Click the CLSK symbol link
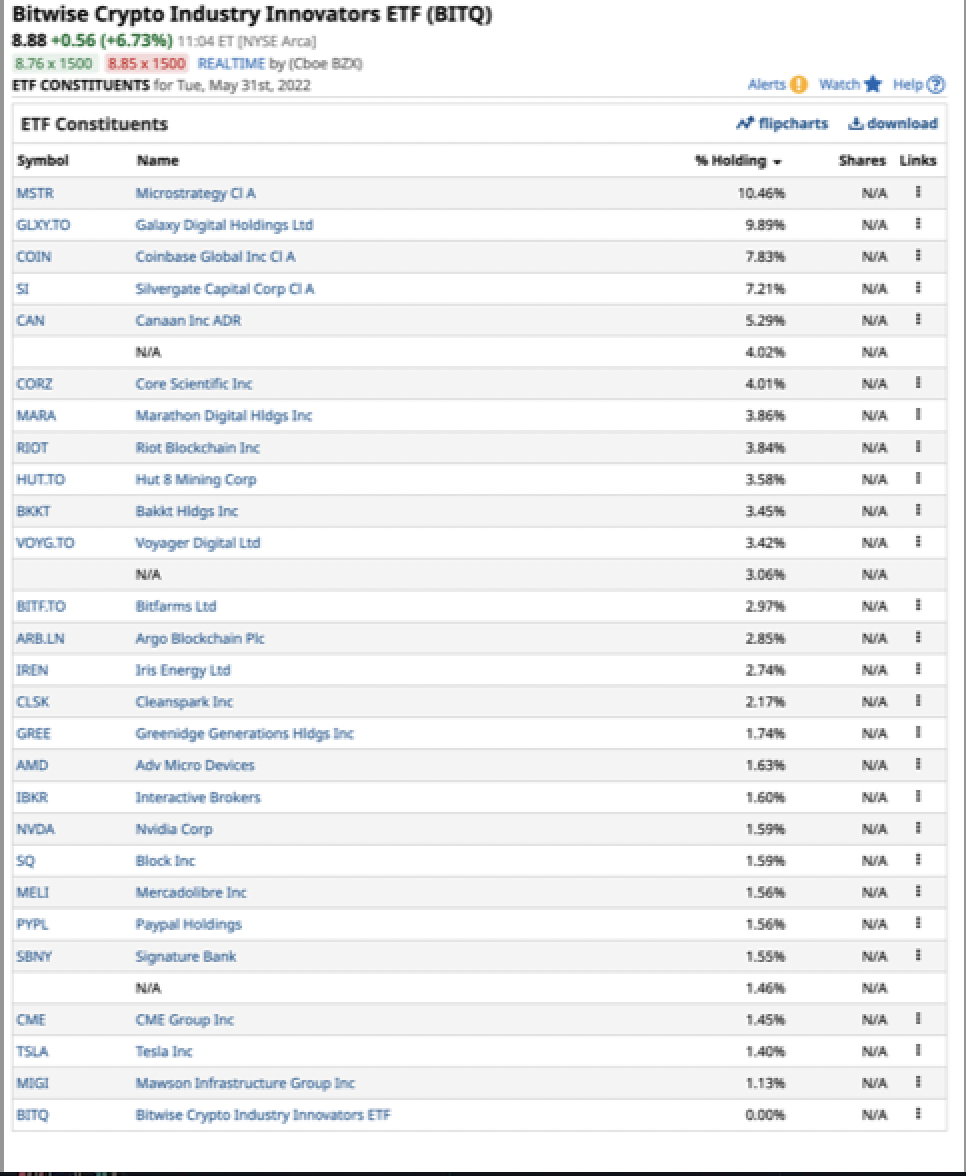Image resolution: width=966 pixels, height=1176 pixels. click(33, 702)
